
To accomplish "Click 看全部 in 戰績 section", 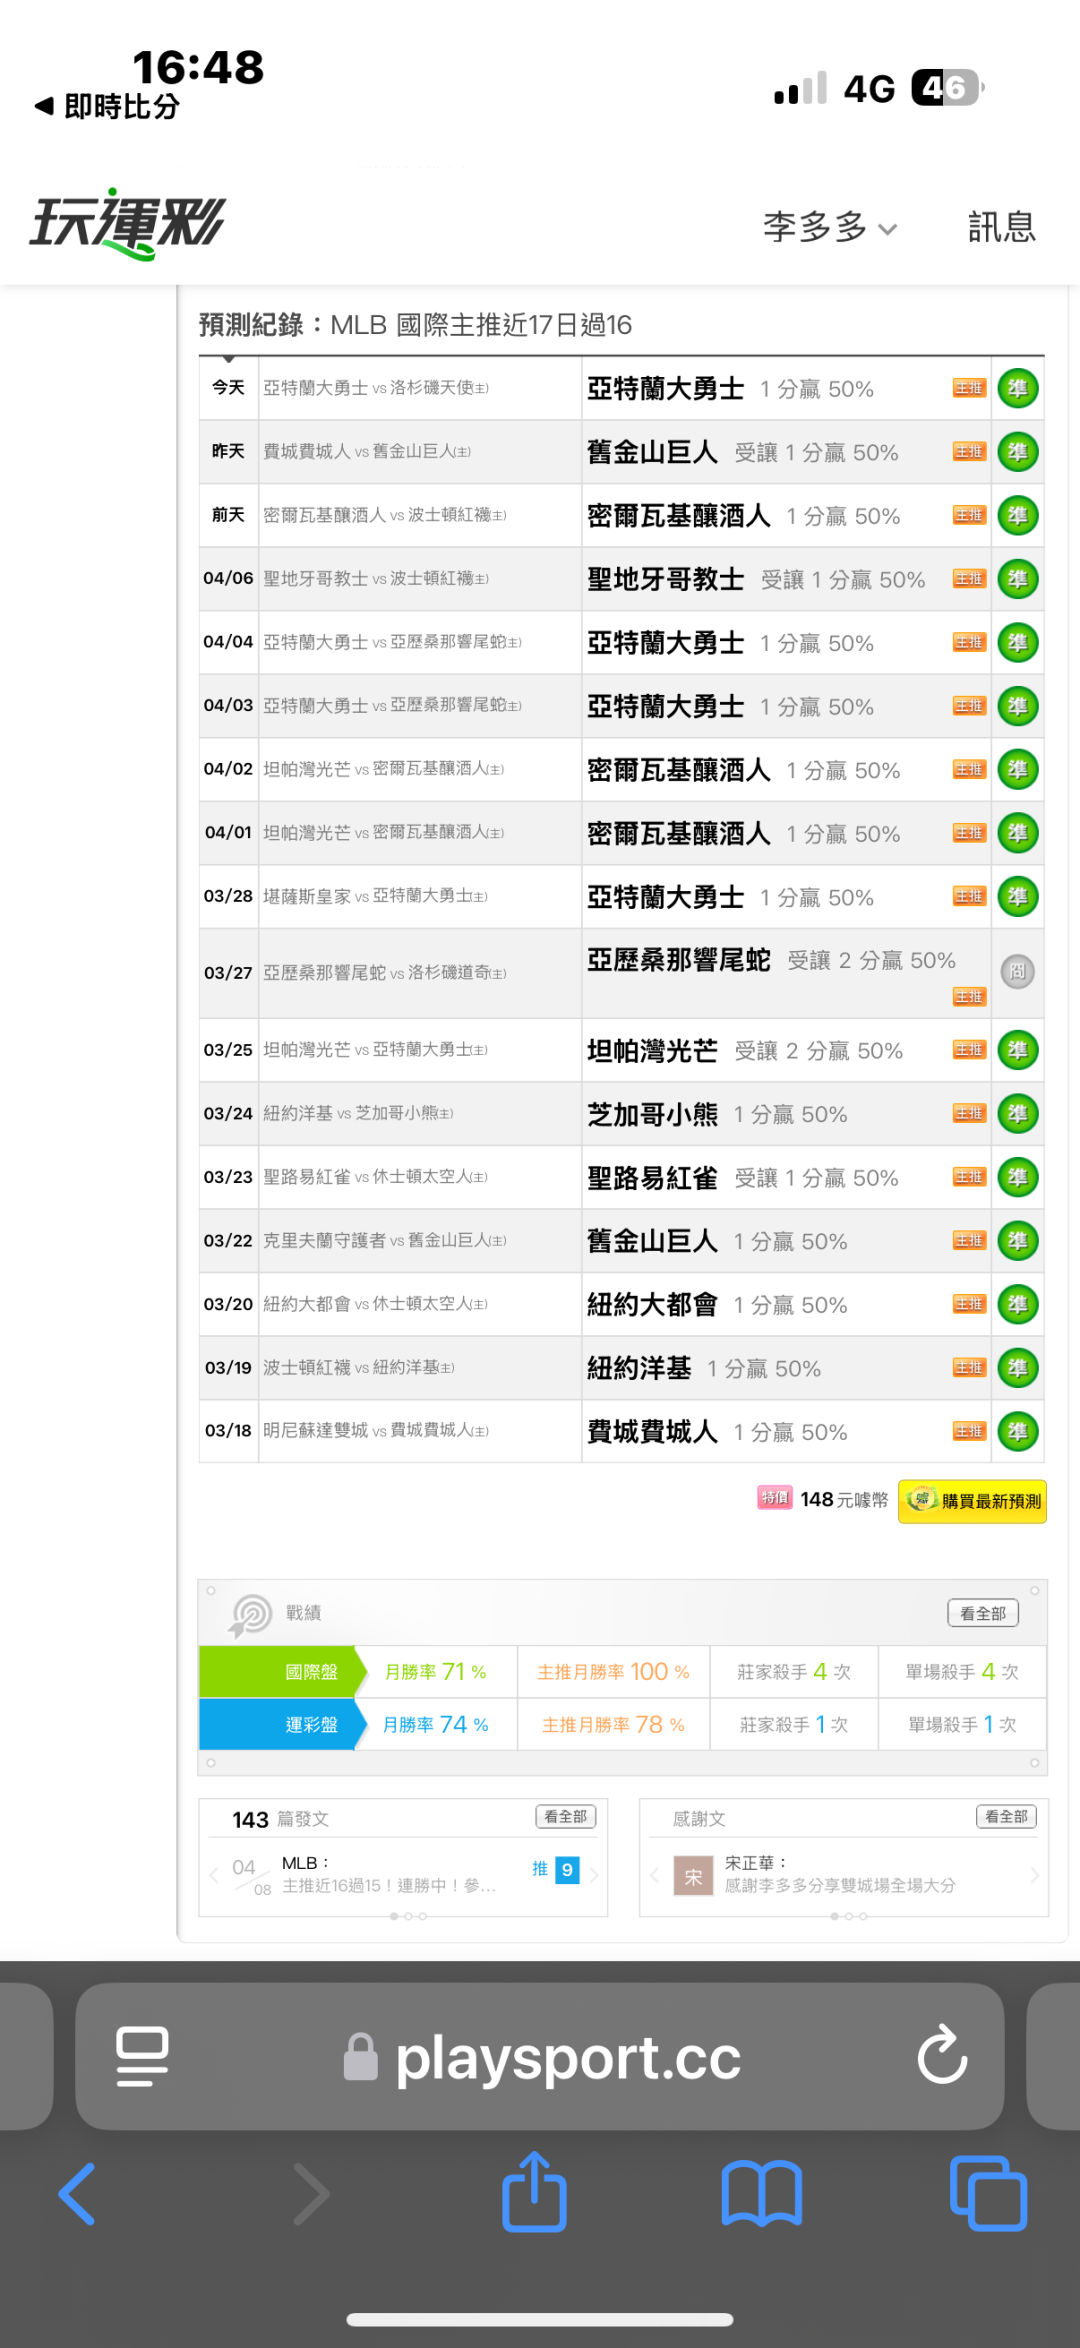I will pos(983,1613).
